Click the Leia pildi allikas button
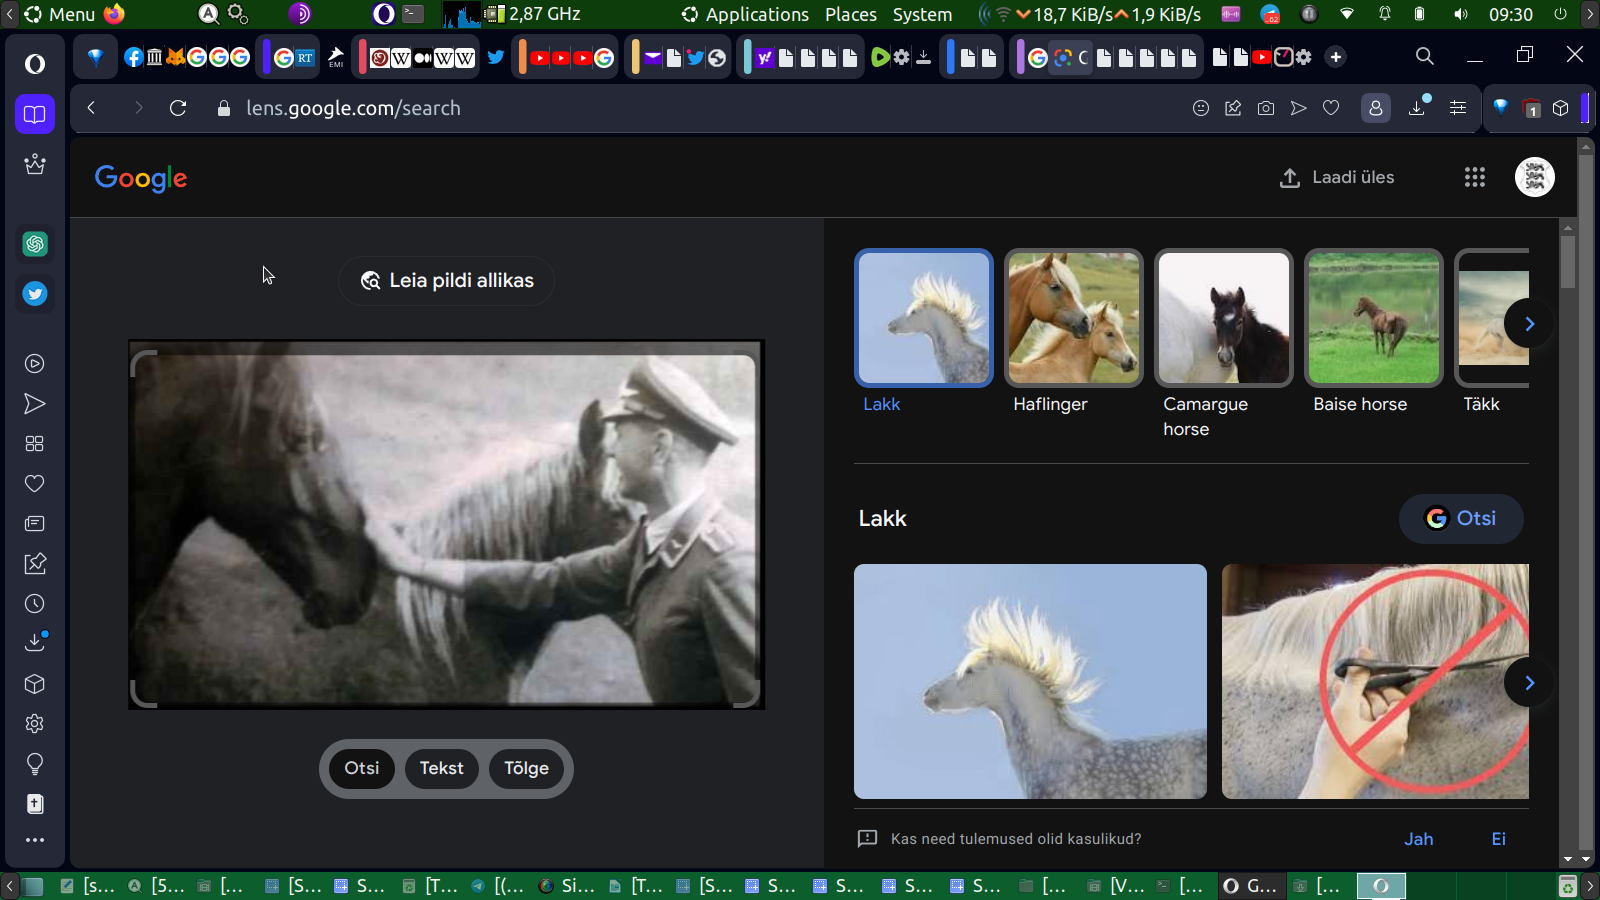 [x=446, y=281]
